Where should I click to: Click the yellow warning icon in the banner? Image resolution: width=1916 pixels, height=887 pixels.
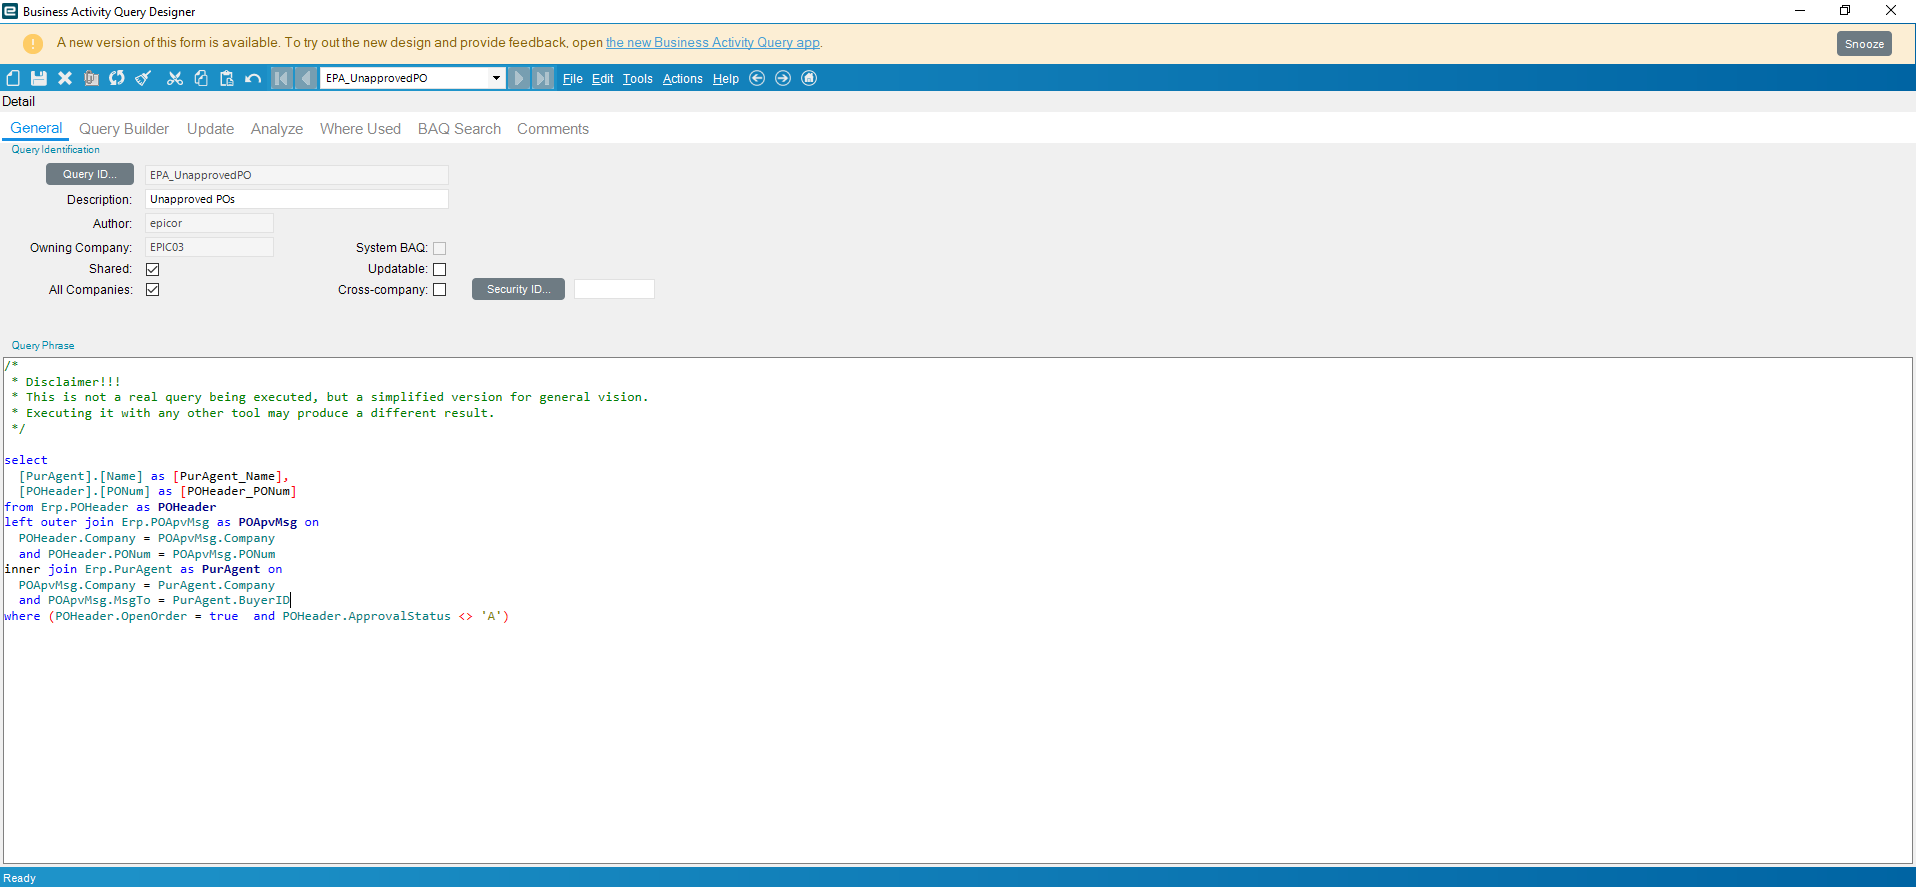coord(33,43)
